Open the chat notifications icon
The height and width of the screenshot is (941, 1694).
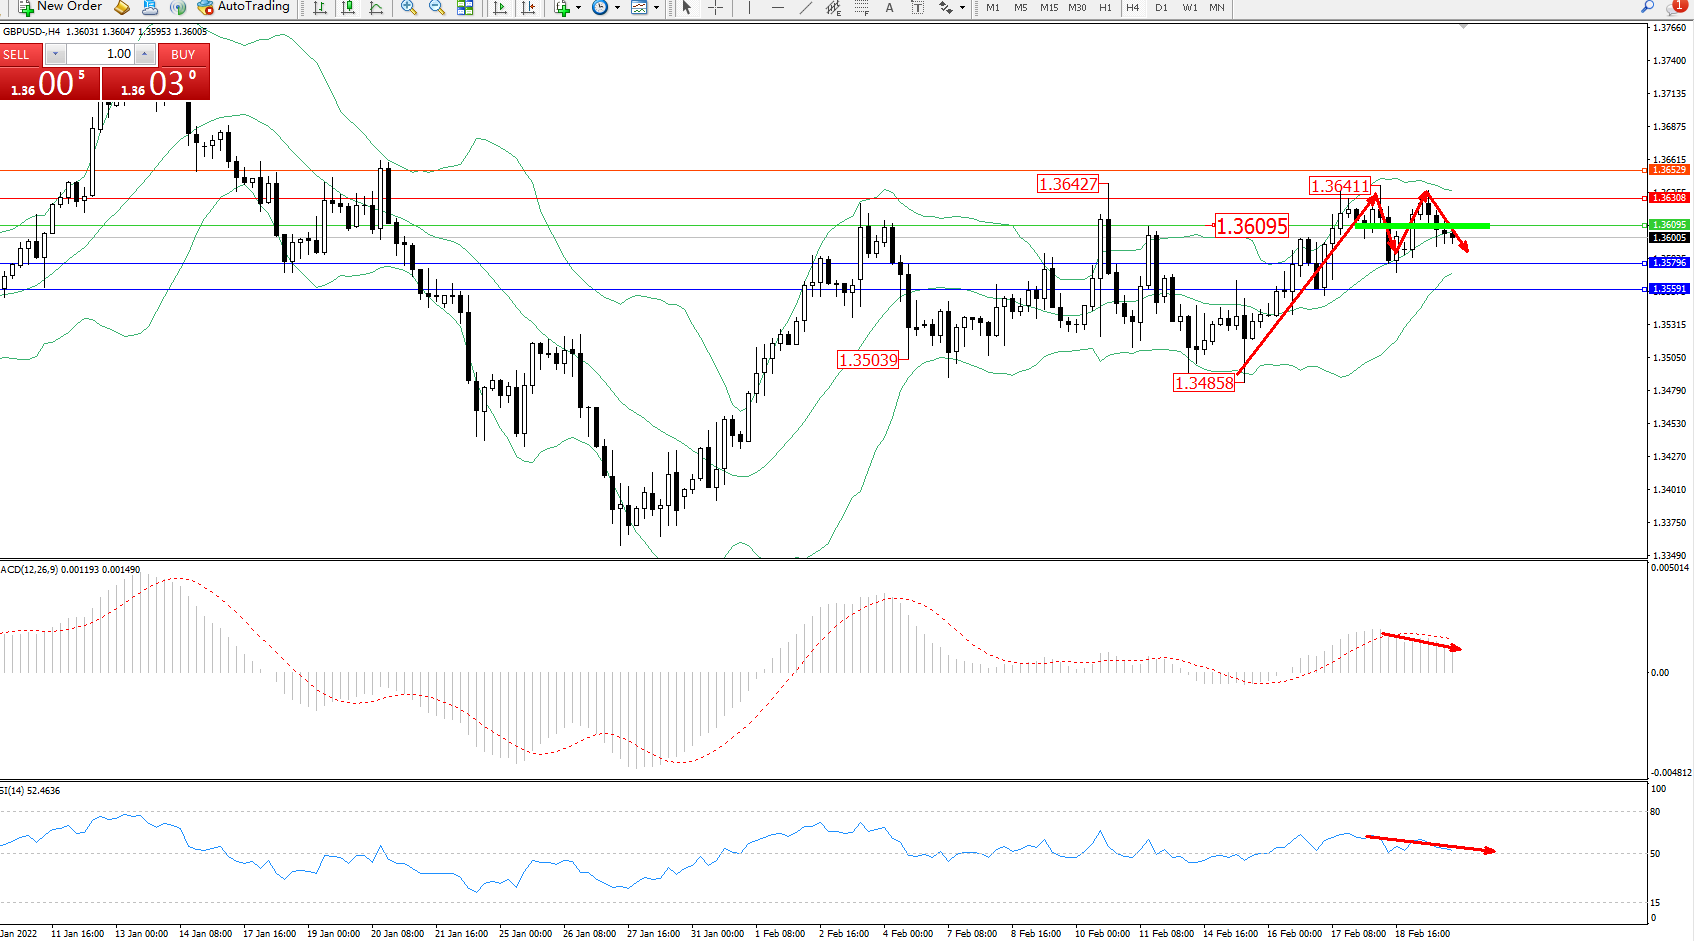coord(1677,7)
